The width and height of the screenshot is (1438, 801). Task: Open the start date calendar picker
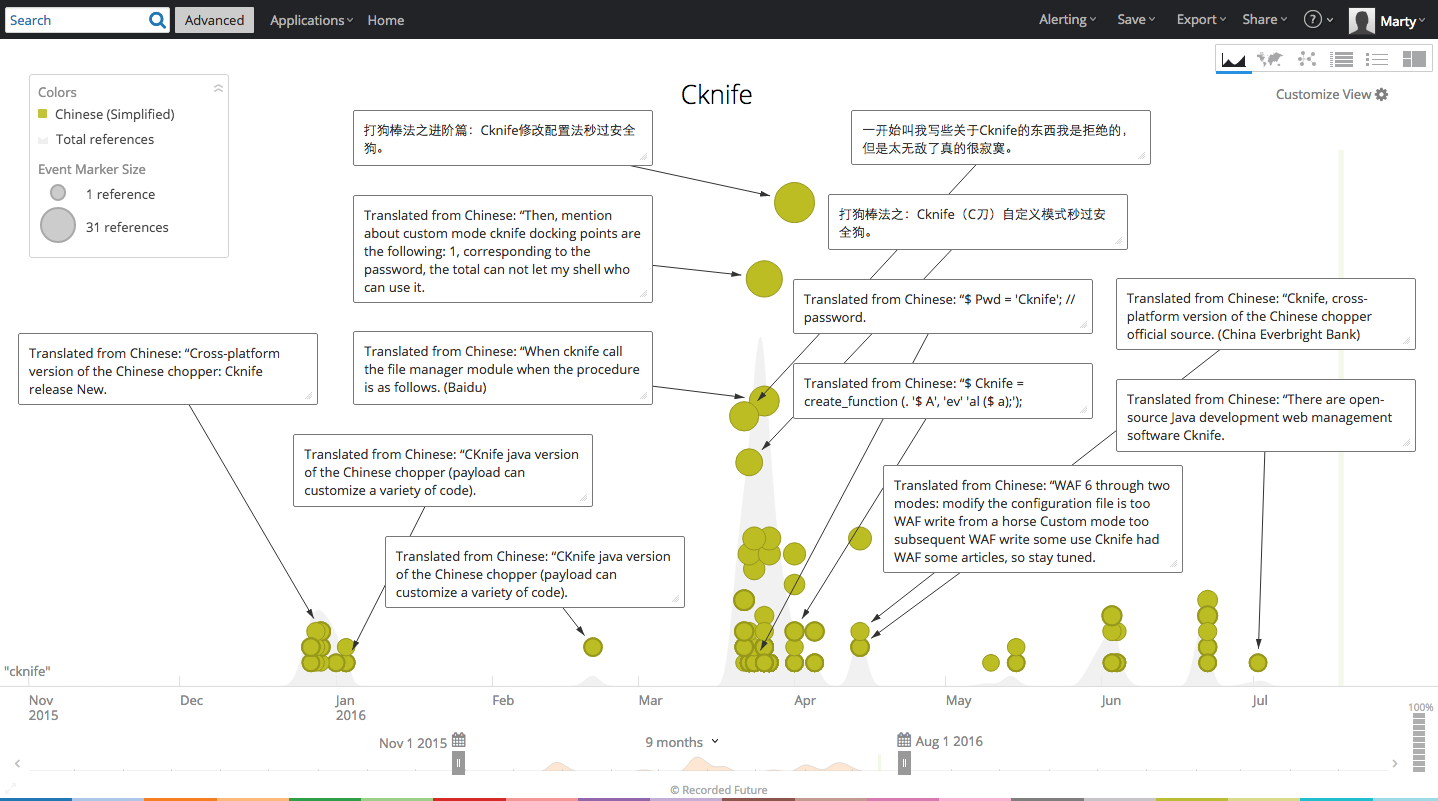(459, 741)
